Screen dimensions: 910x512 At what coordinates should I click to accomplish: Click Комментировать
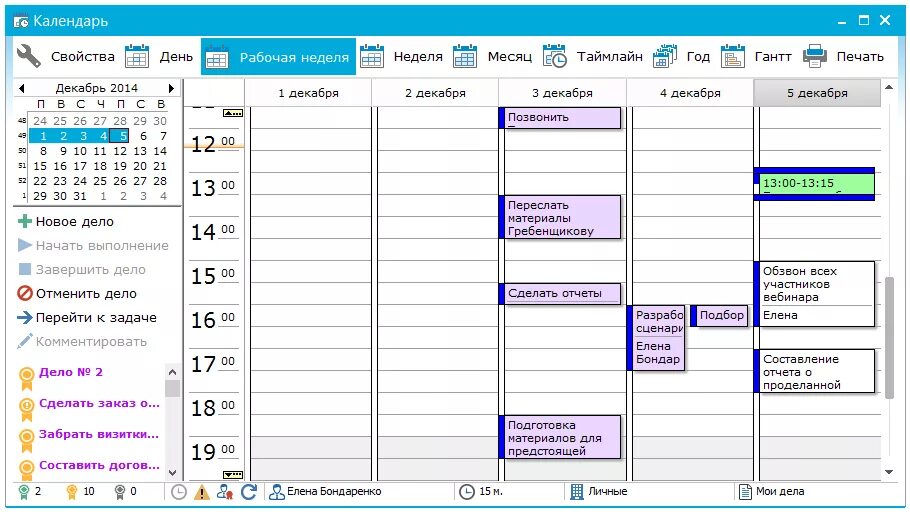82,341
